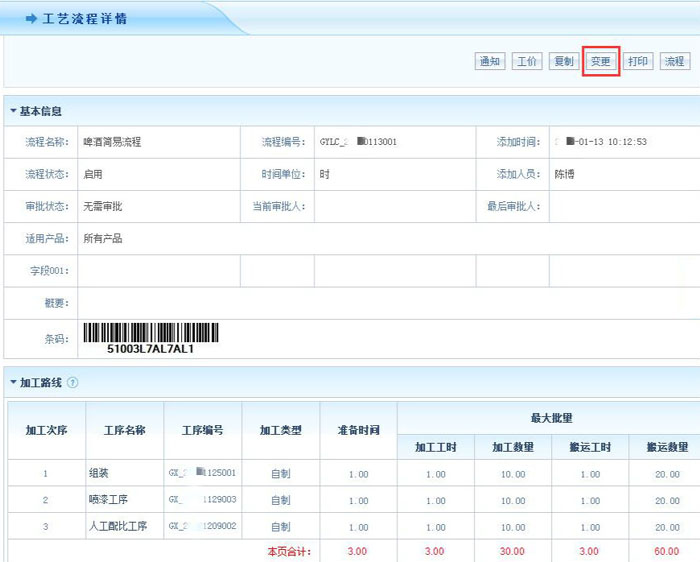The height and width of the screenshot is (562, 700).
Task: Collapse the 加工路线 section
Action: pos(13,383)
